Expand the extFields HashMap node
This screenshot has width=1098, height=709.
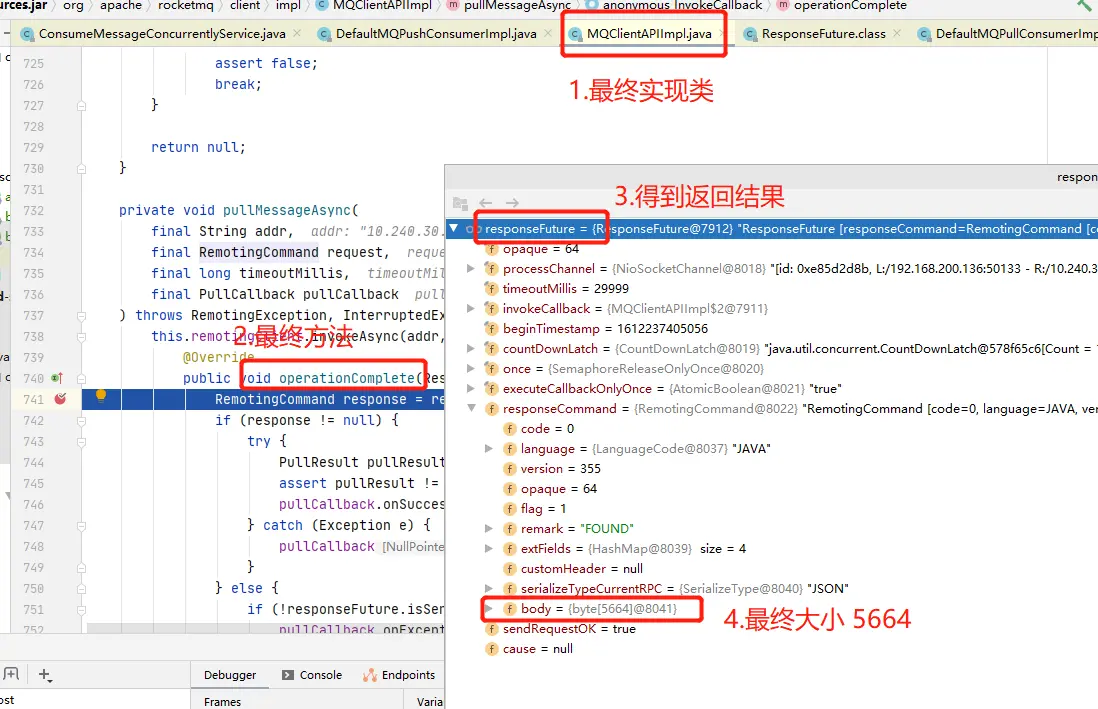tap(489, 548)
